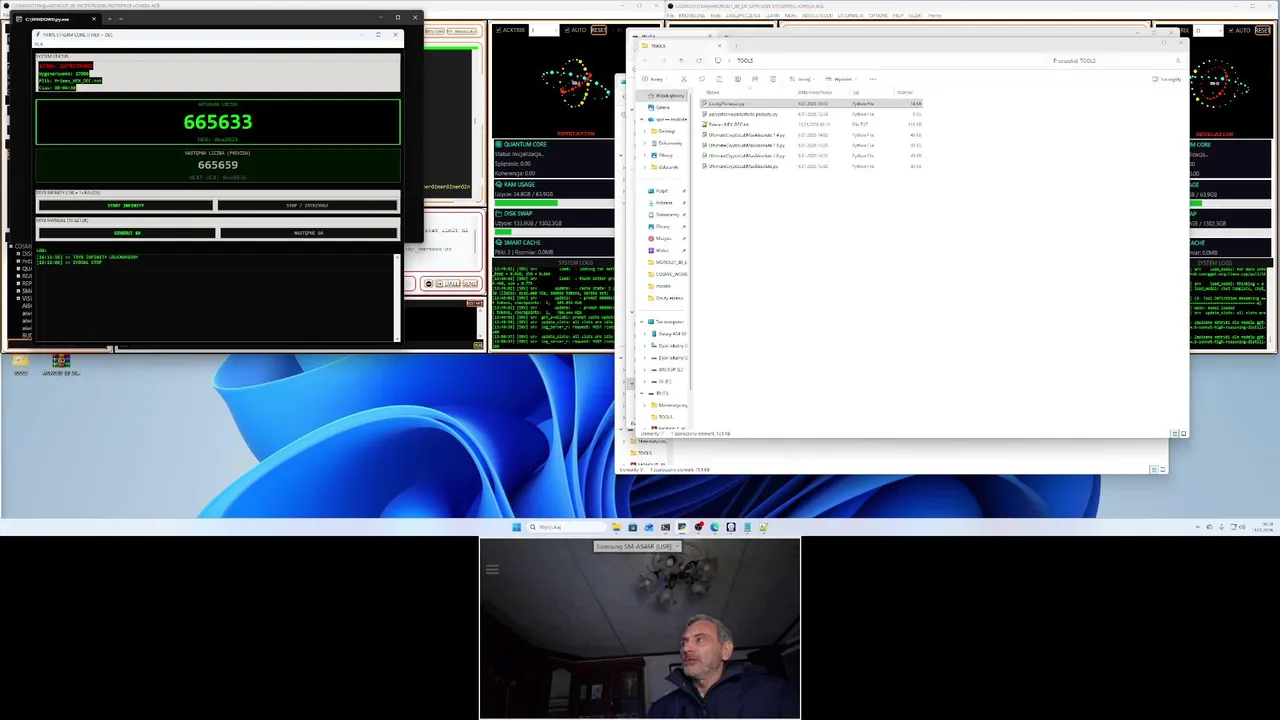This screenshot has height=720, width=1280.
Task: Click the Cut scissors icon in Explorer toolbar
Action: [684, 79]
